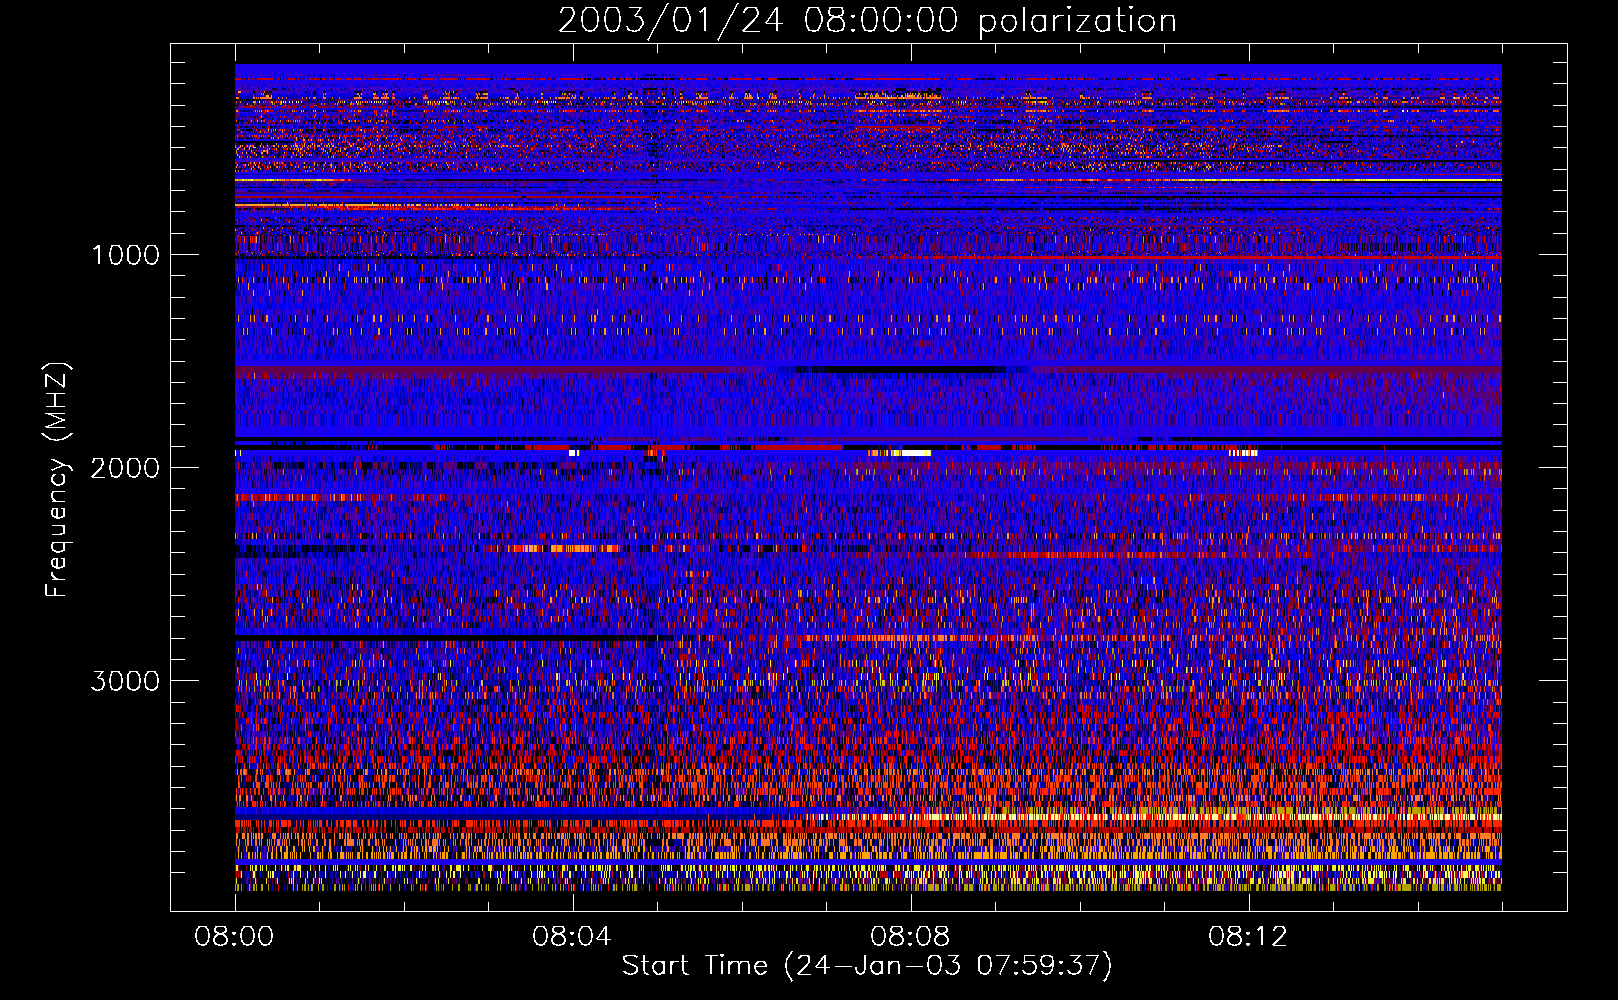1618x1000 pixels.
Task: Click the plot title '2003/01/24 08:00:00 polarization'
Action: 867,21
